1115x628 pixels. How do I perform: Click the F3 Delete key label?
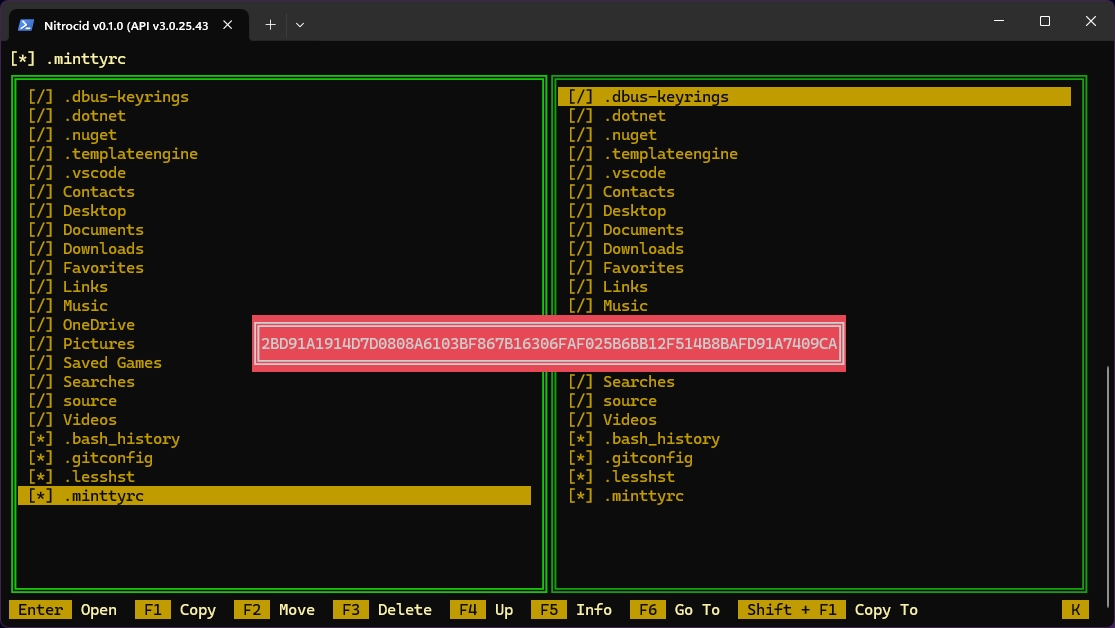tap(387, 610)
